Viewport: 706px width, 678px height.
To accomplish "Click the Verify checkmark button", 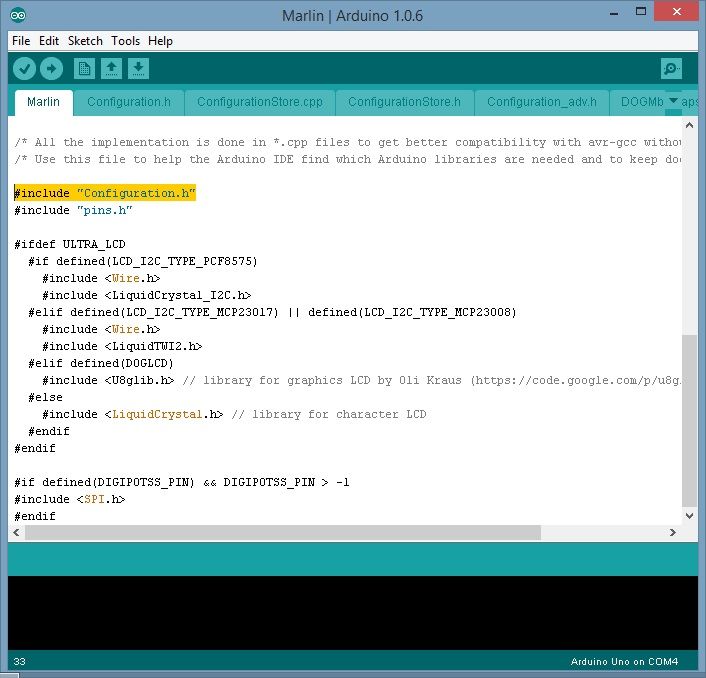I will click(24, 69).
